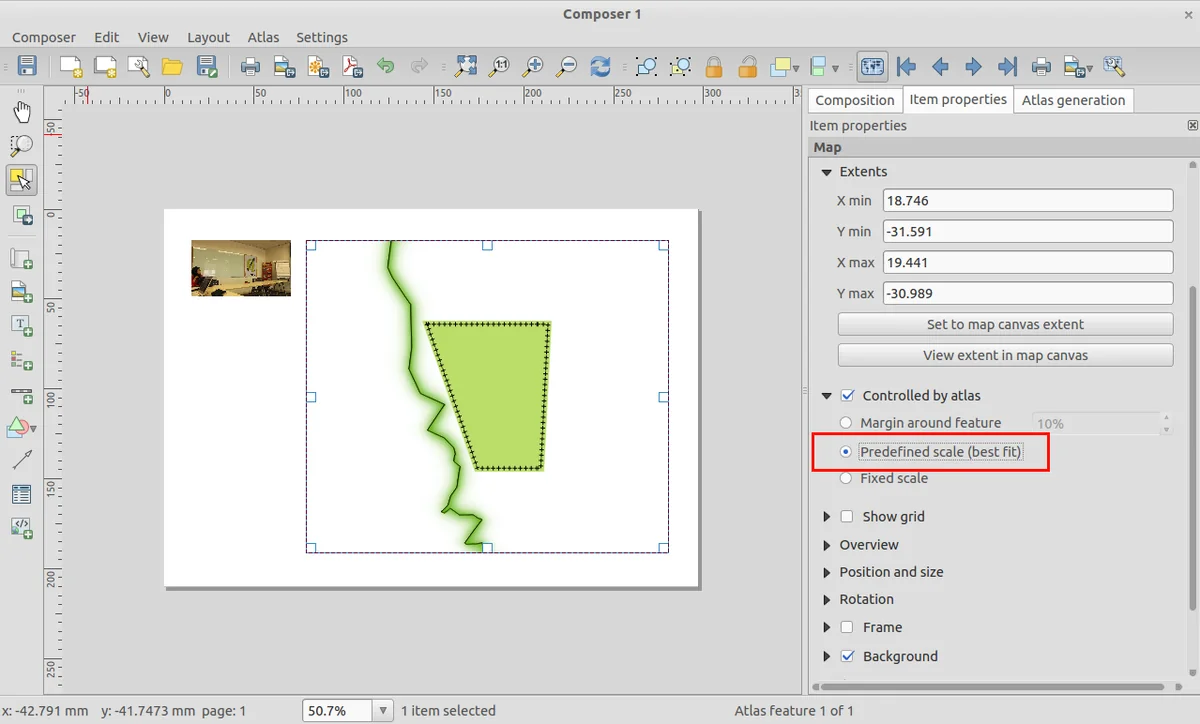
Task: Select the Pan composer hand tool
Action: pos(21,112)
